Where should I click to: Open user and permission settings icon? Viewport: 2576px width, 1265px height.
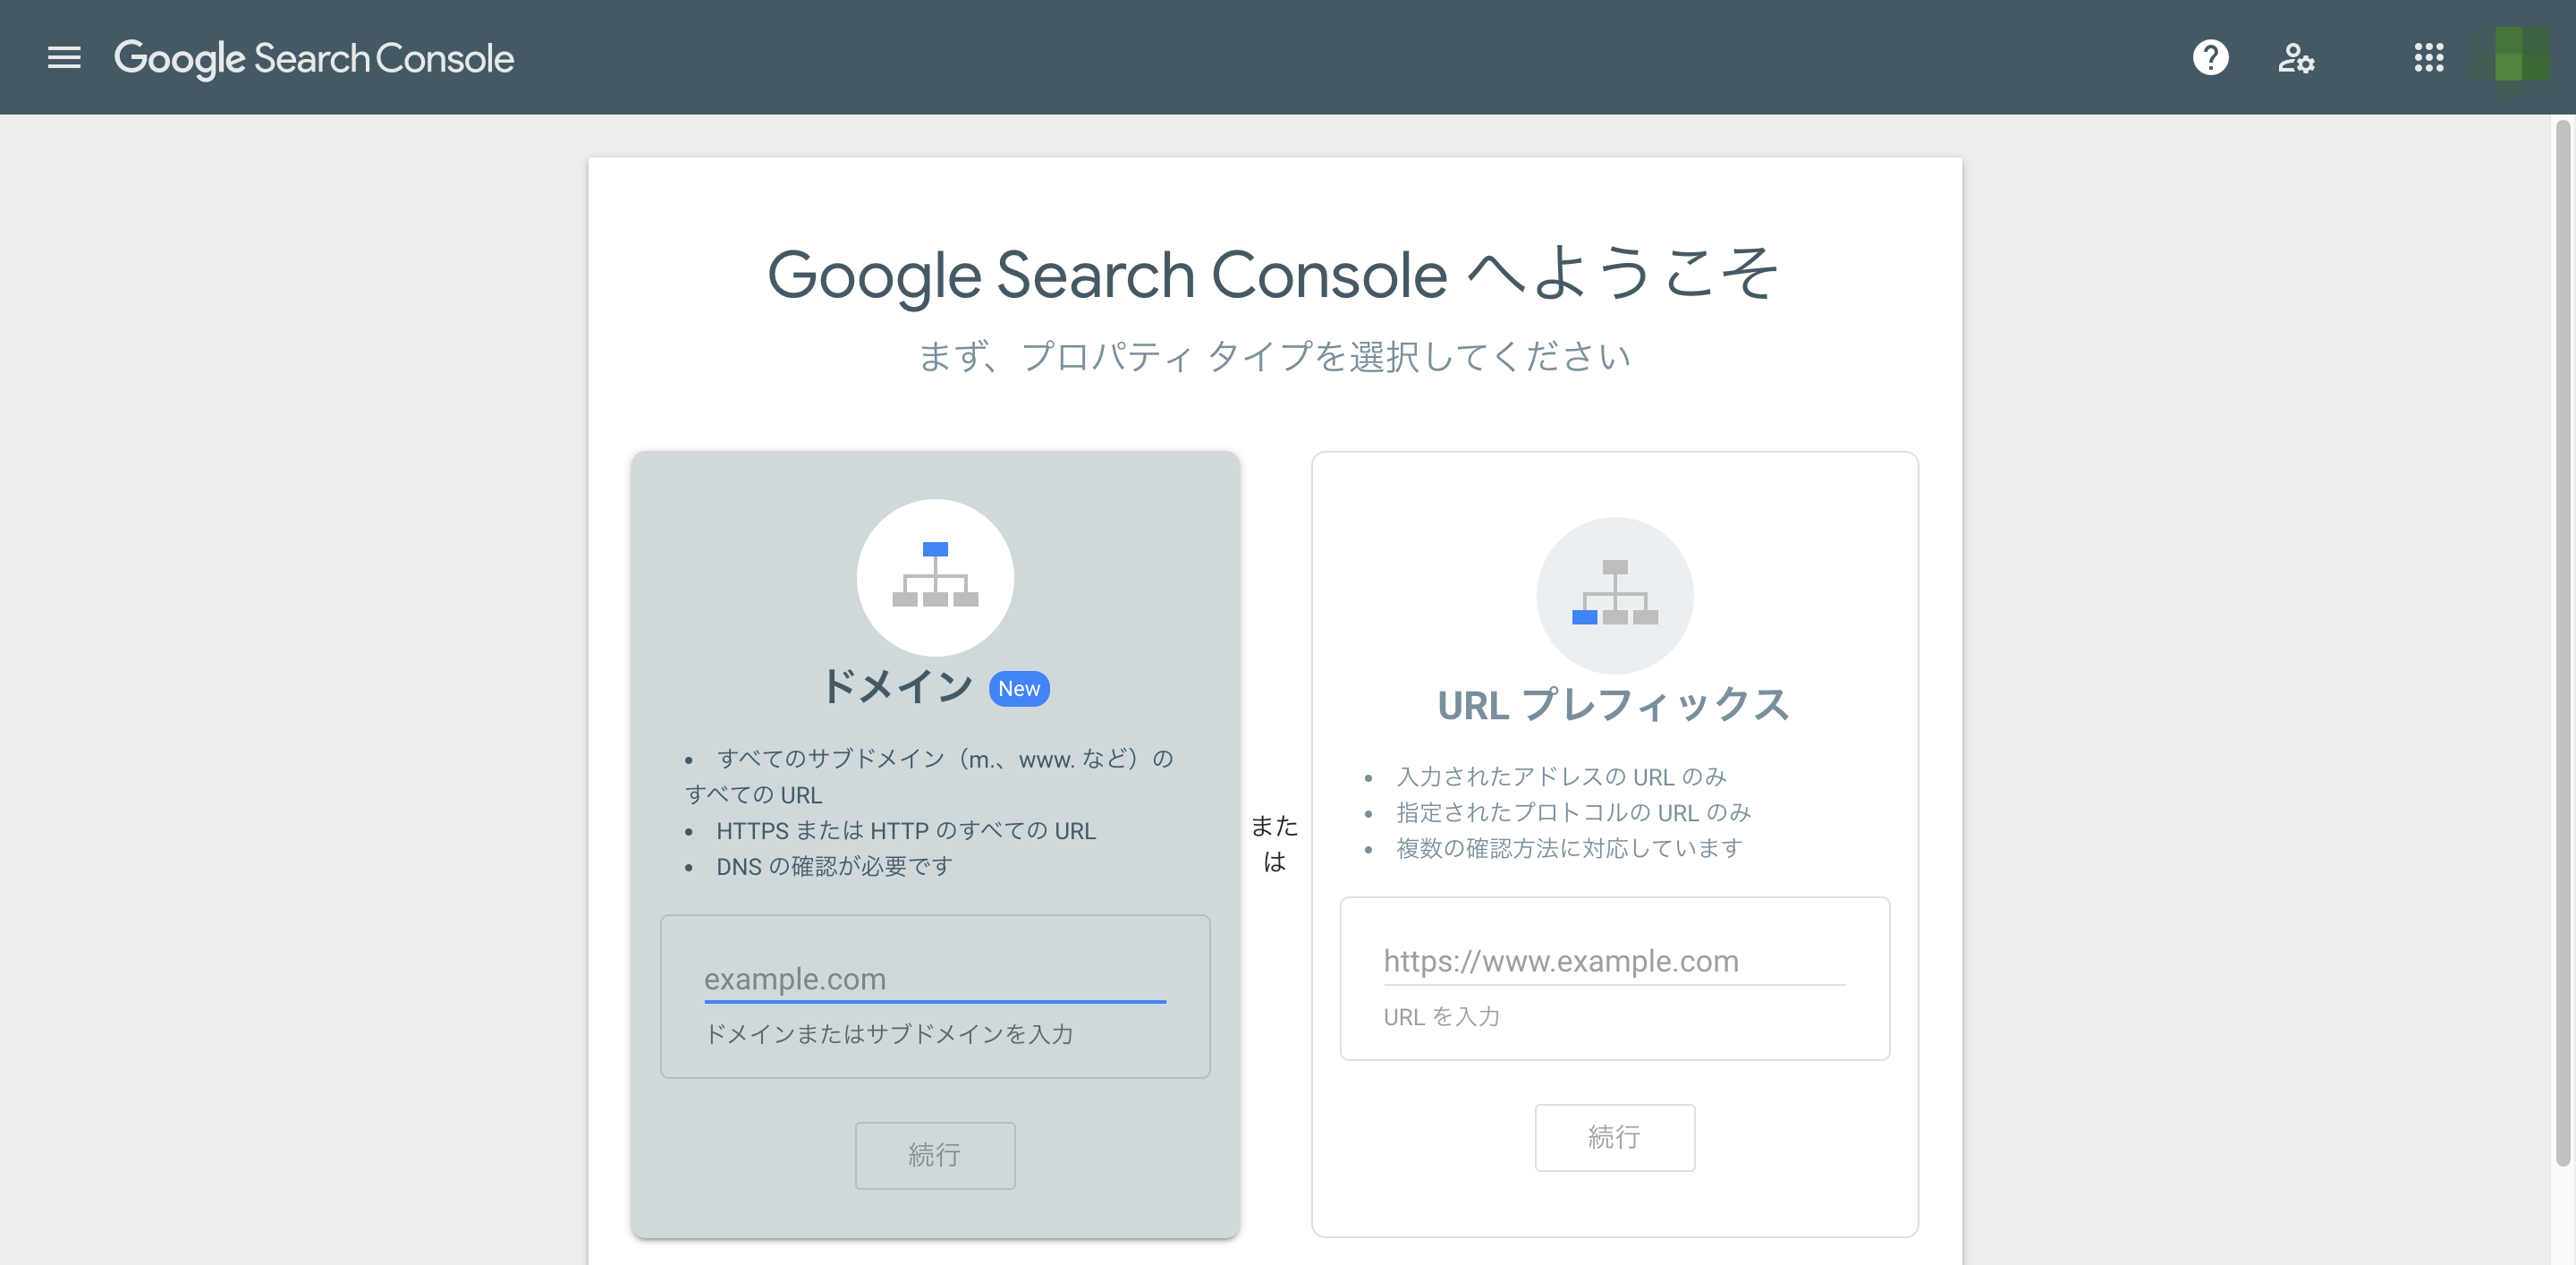pos(2296,57)
